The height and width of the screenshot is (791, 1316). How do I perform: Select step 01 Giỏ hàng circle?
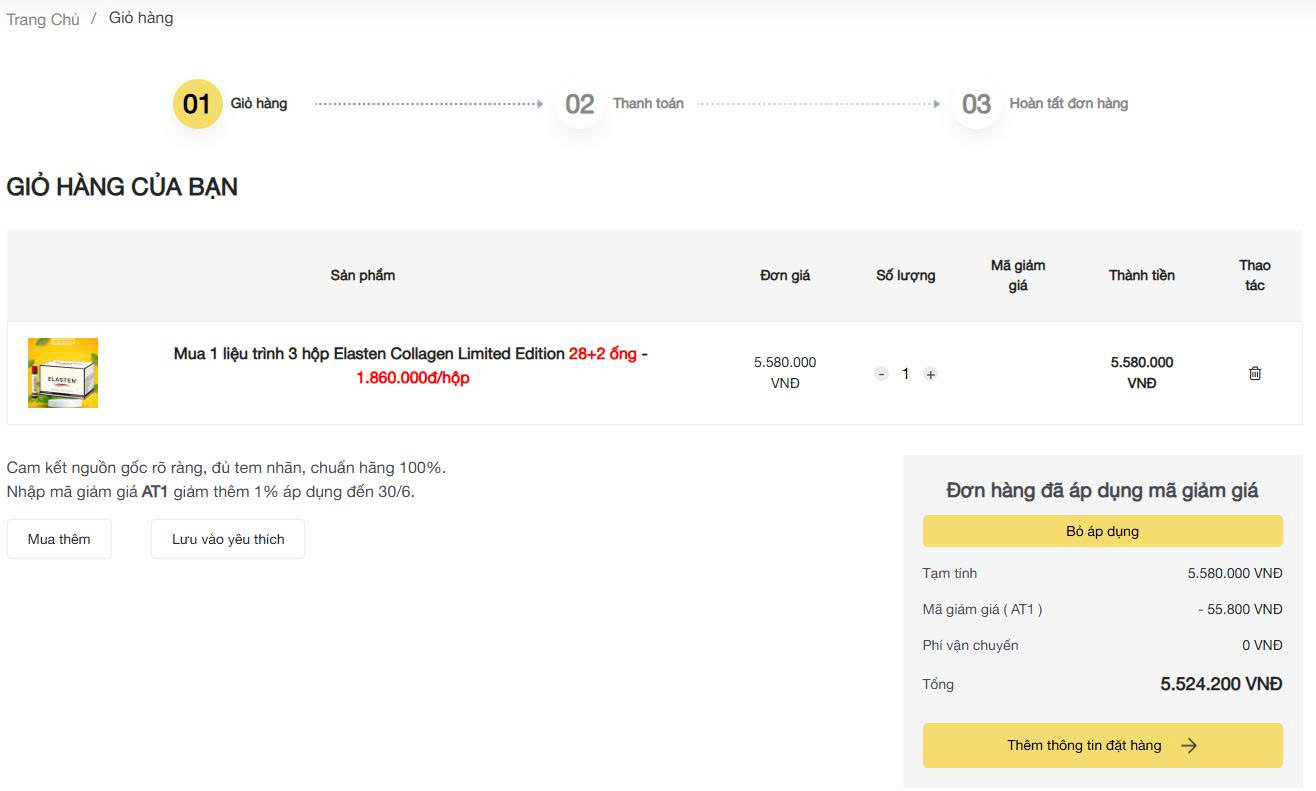[197, 104]
